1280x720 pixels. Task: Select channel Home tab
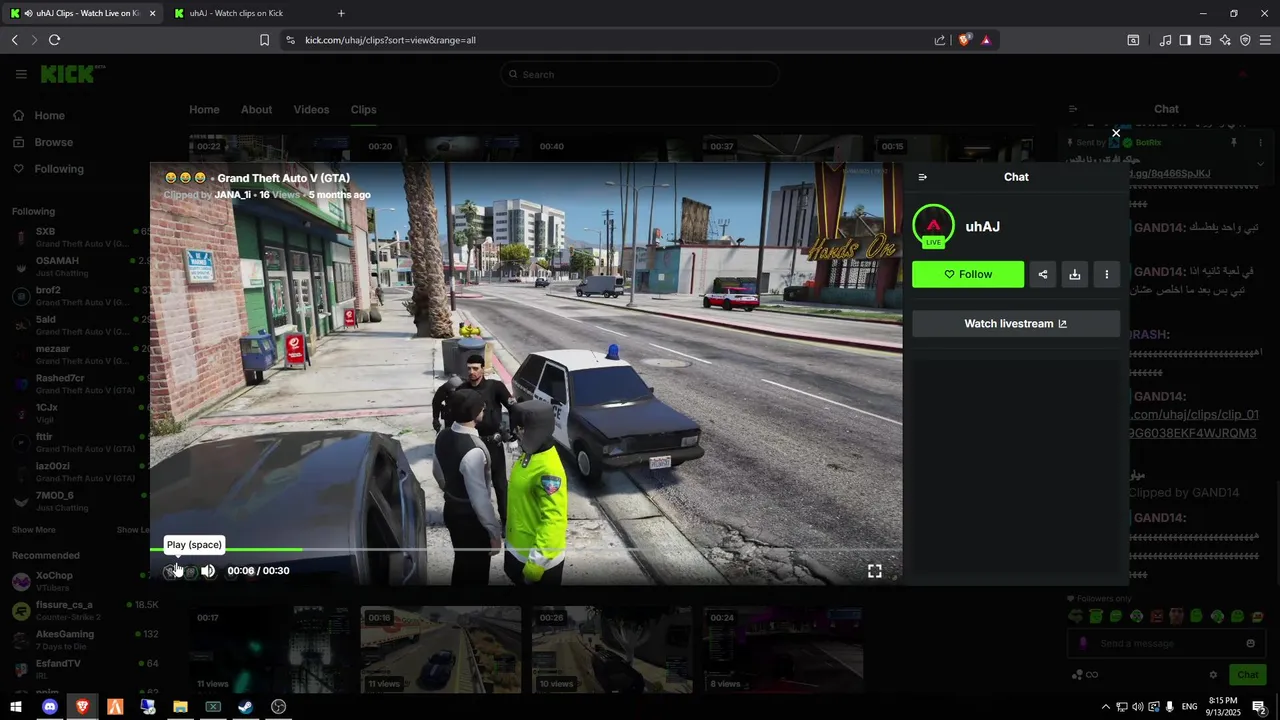point(204,110)
